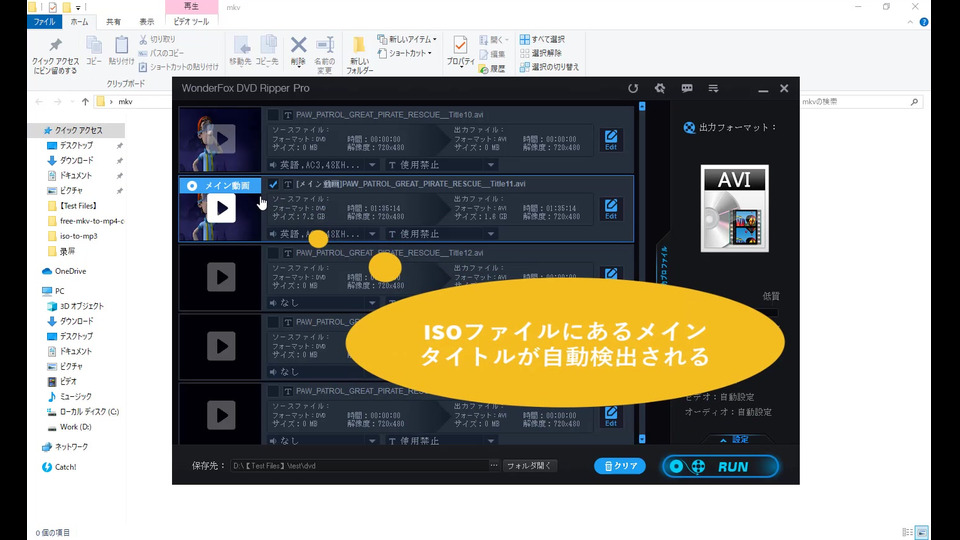Click フォルダ開く button
The height and width of the screenshot is (540, 960).
click(529, 466)
